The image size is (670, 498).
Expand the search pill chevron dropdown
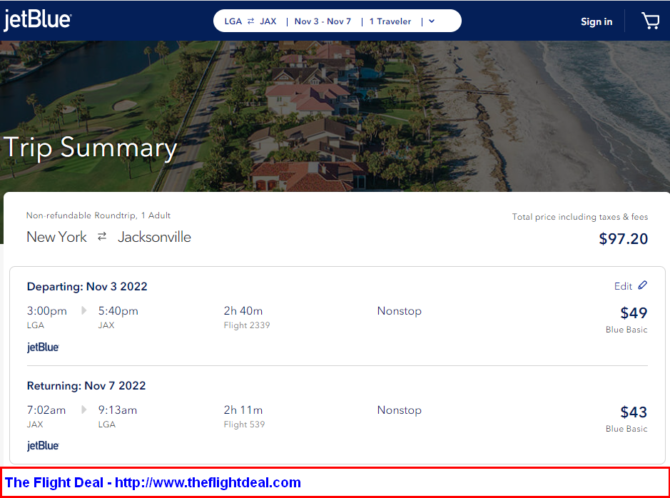click(432, 21)
